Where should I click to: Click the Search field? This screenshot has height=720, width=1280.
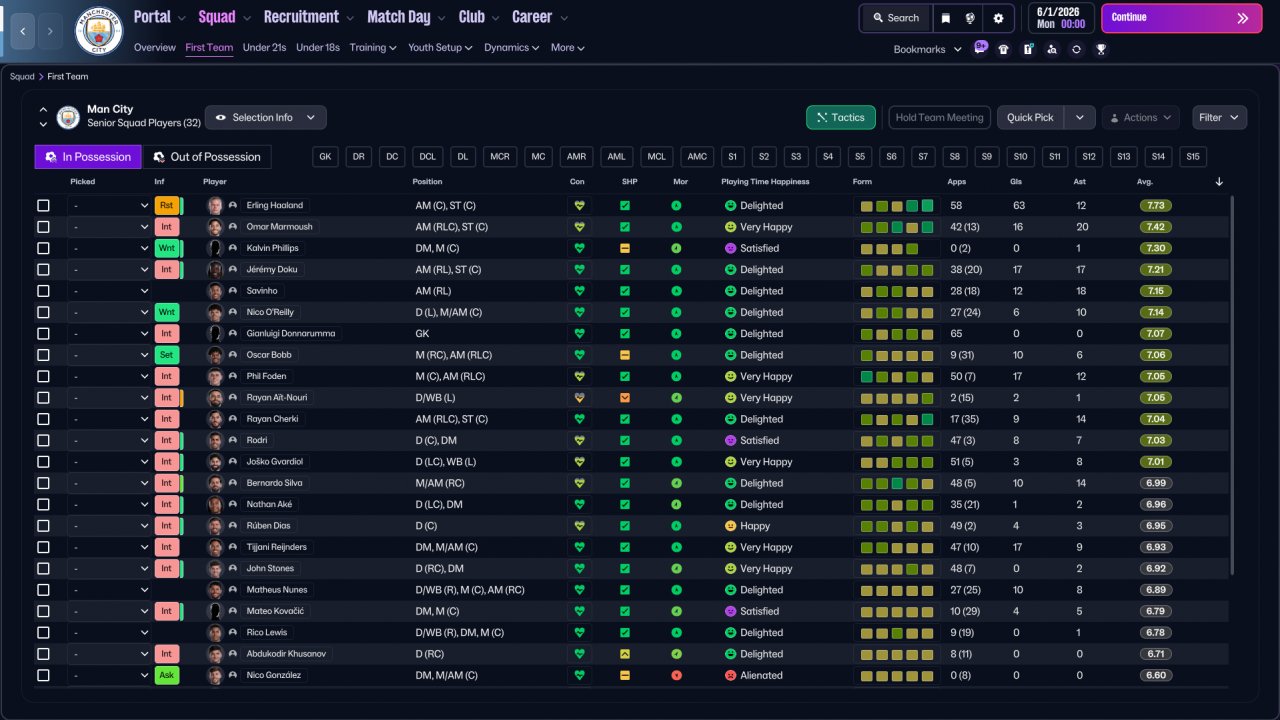coord(896,18)
